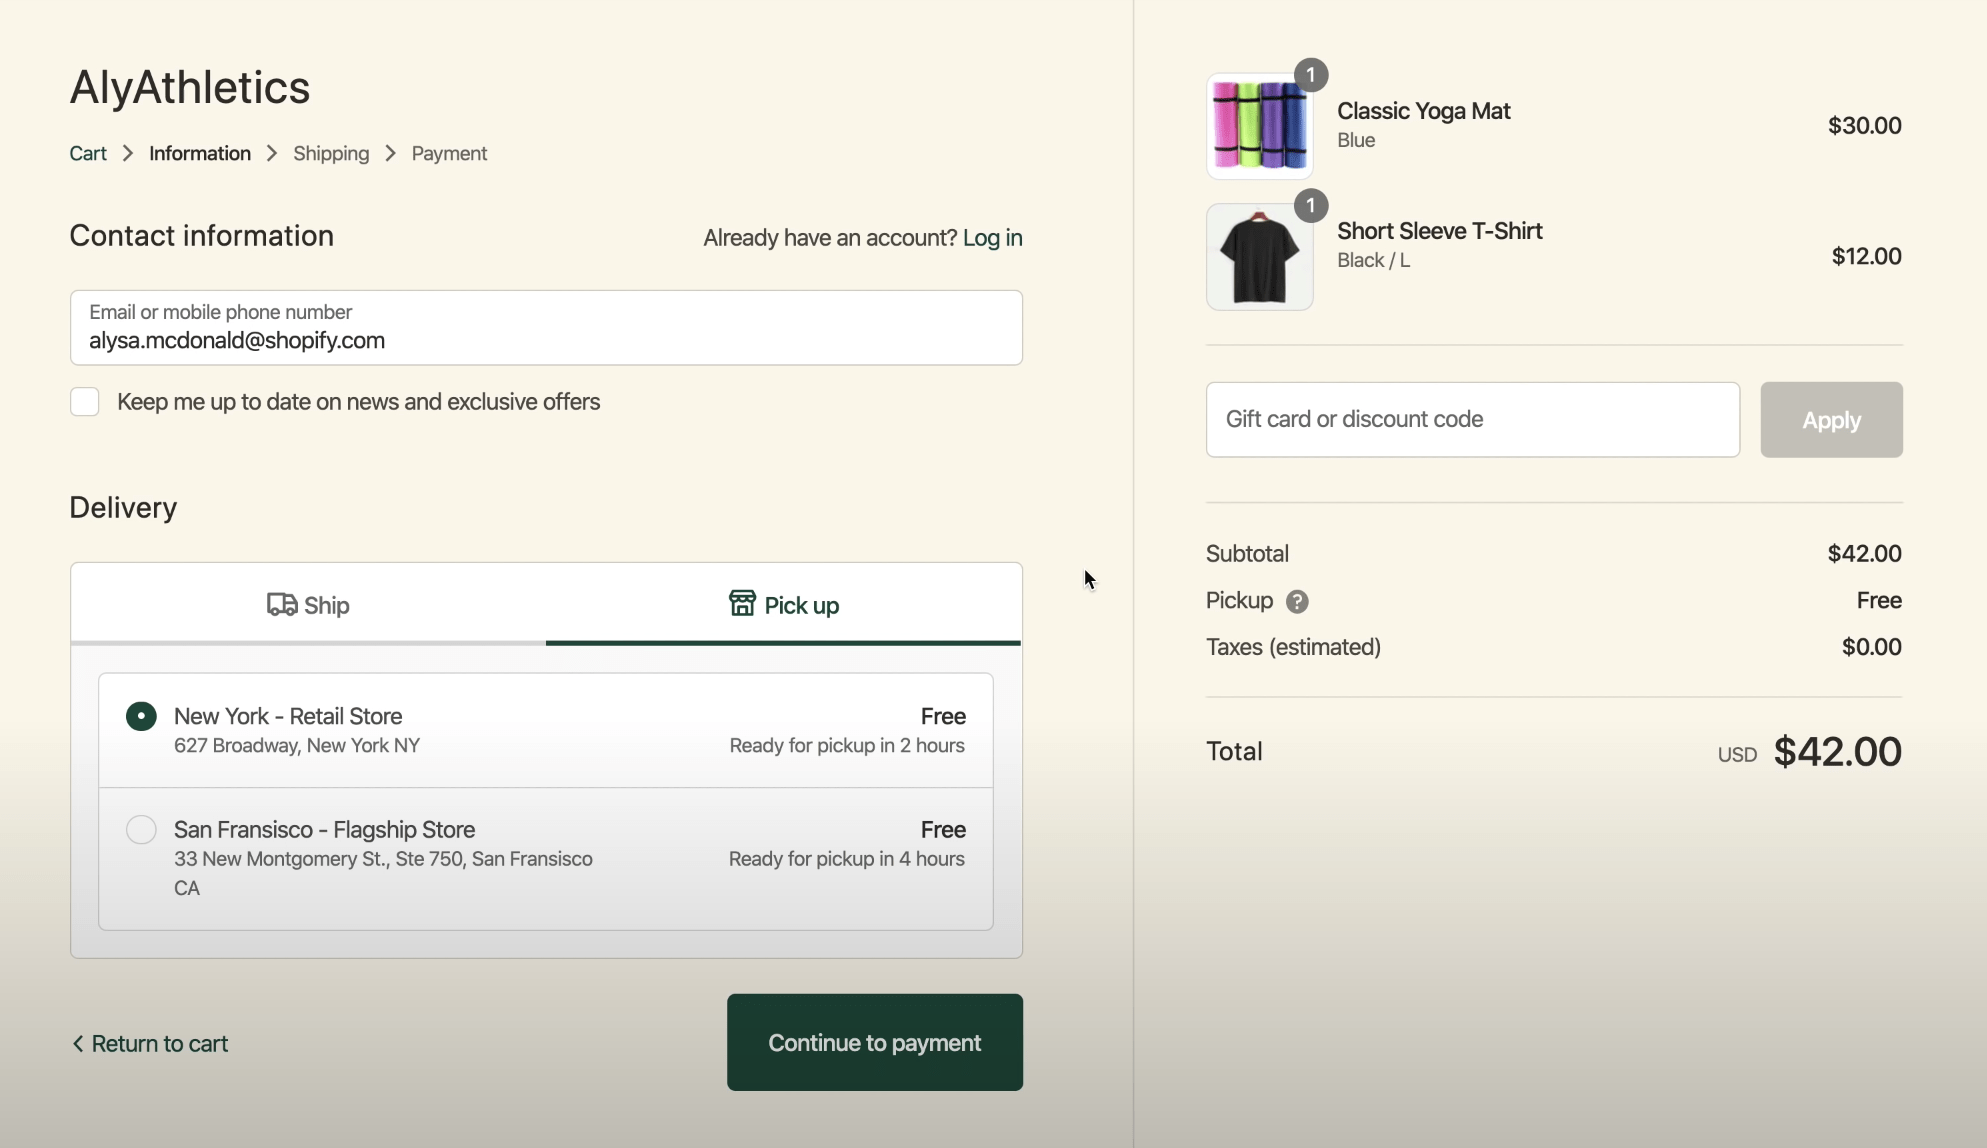
Task: Click Continue to payment button
Action: click(875, 1043)
